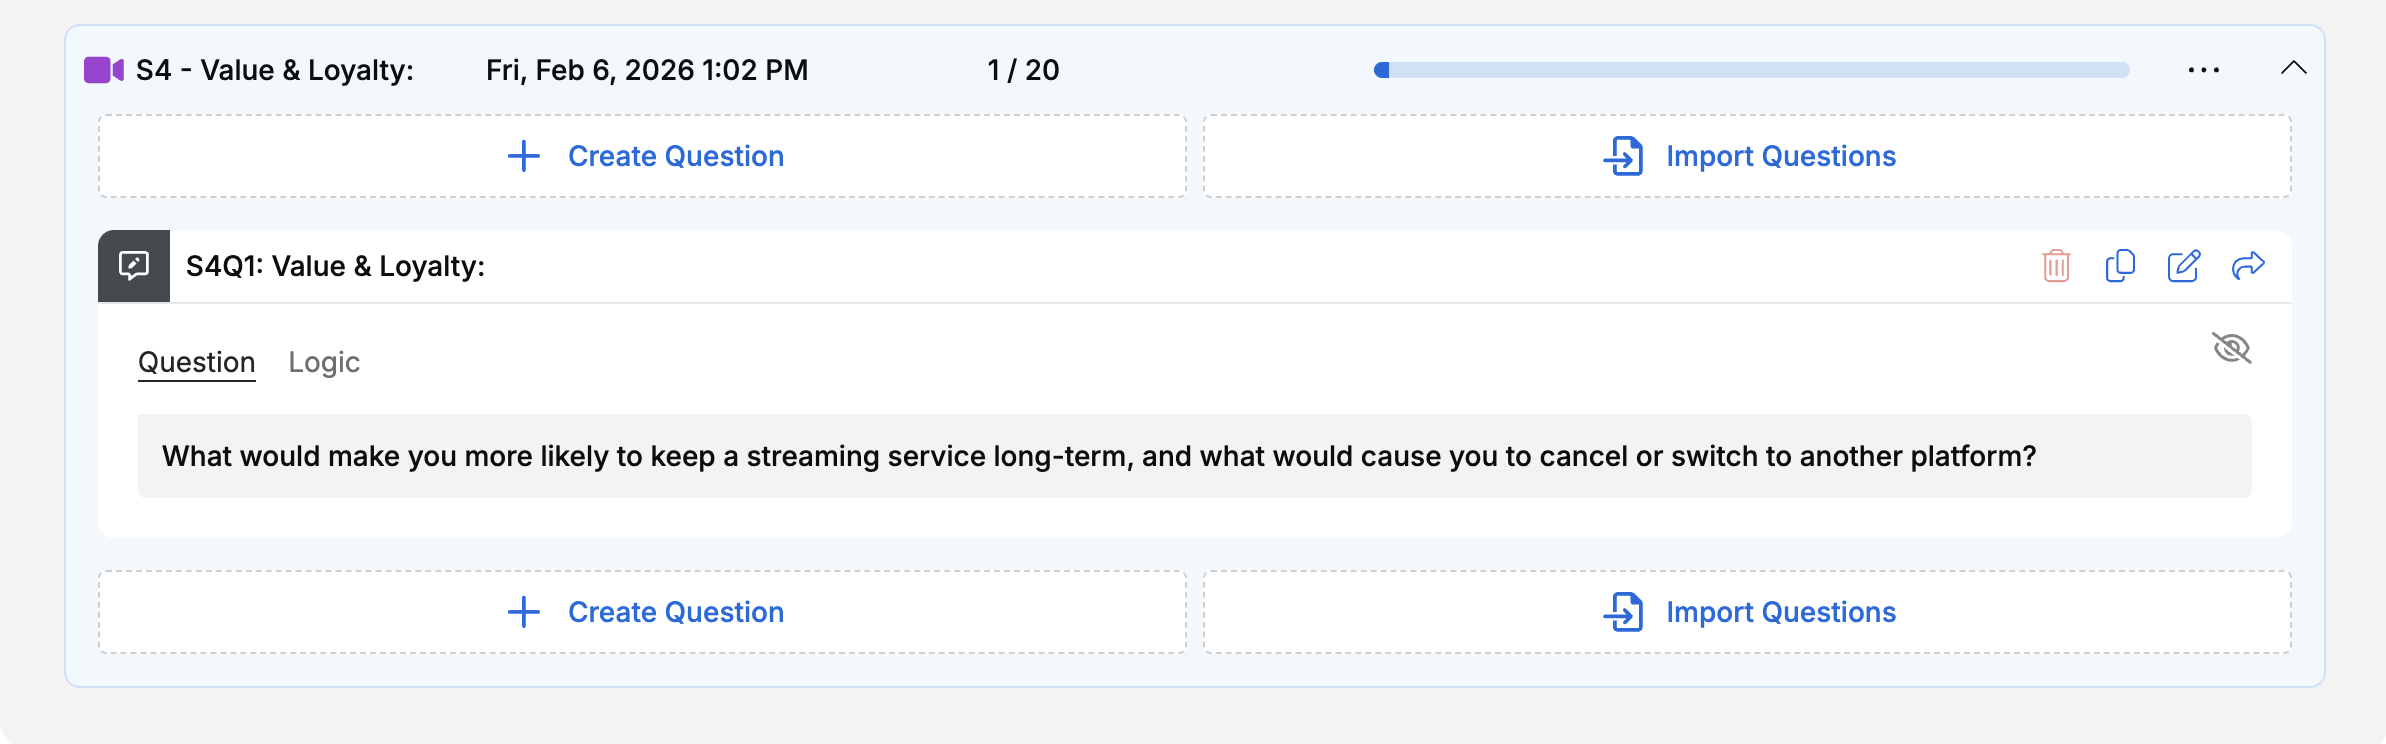Click the top Import Questions button
2386x744 pixels.
1748,156
